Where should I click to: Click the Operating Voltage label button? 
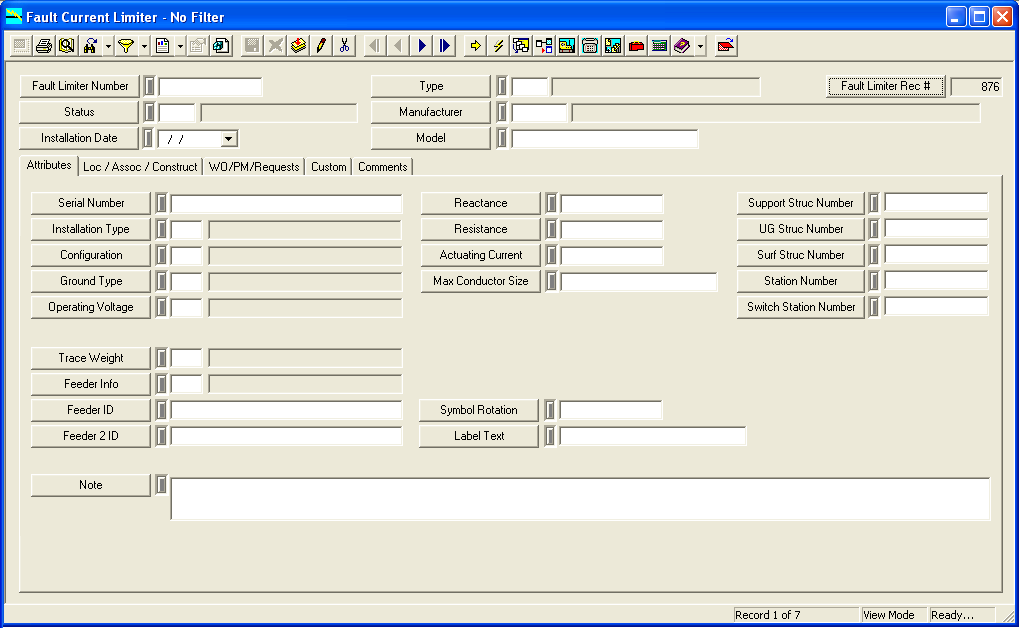click(91, 307)
